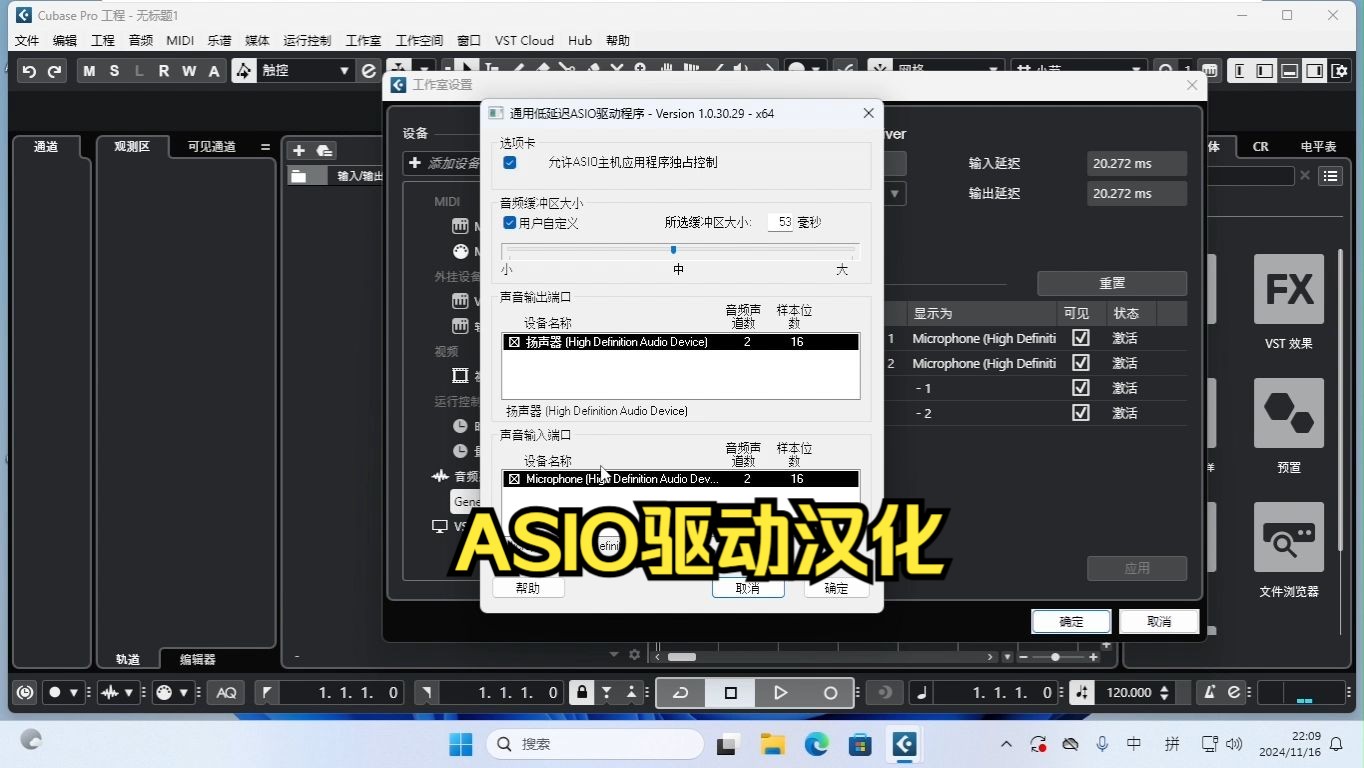Image resolution: width=1364 pixels, height=768 pixels.
Task: Click the audio buffer size slider
Action: 673,249
